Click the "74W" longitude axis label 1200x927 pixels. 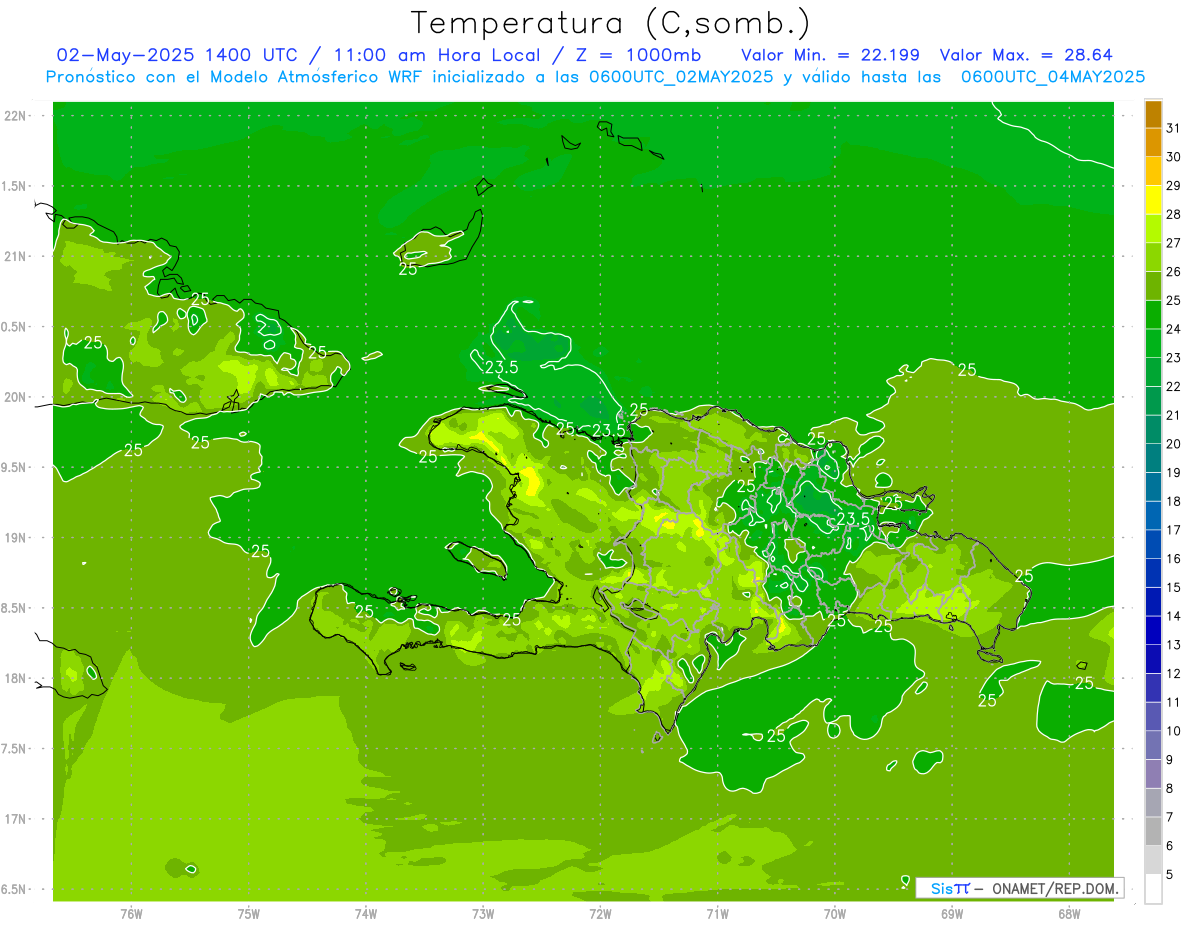(366, 914)
